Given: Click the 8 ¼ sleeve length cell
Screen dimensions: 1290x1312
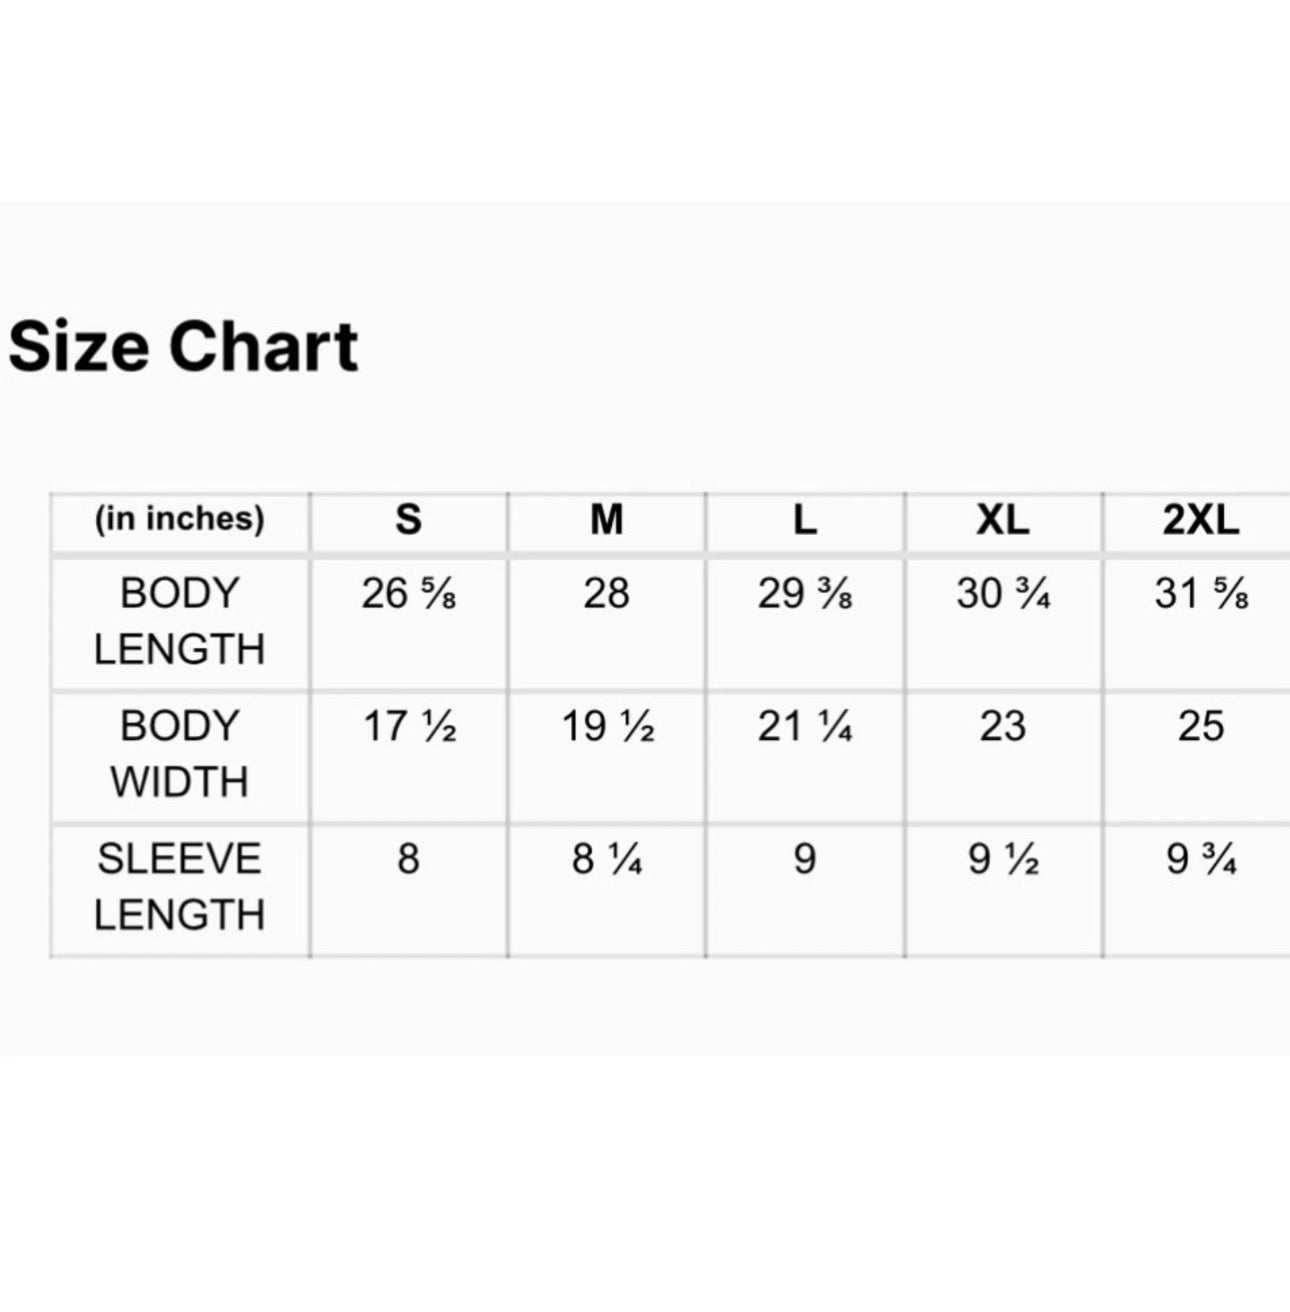Looking at the screenshot, I should (606, 860).
